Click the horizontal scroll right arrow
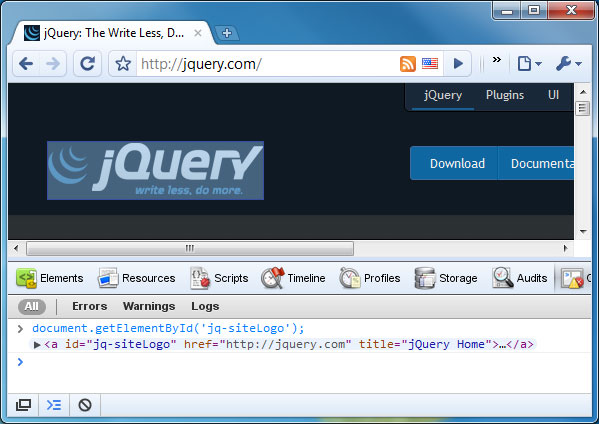This screenshot has height=424, width=599. coord(565,248)
